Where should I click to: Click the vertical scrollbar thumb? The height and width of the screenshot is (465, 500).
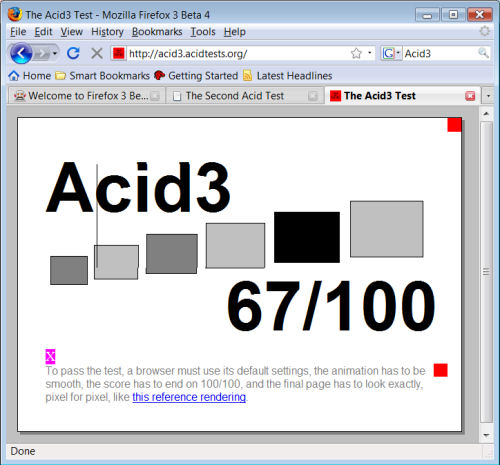(x=486, y=272)
